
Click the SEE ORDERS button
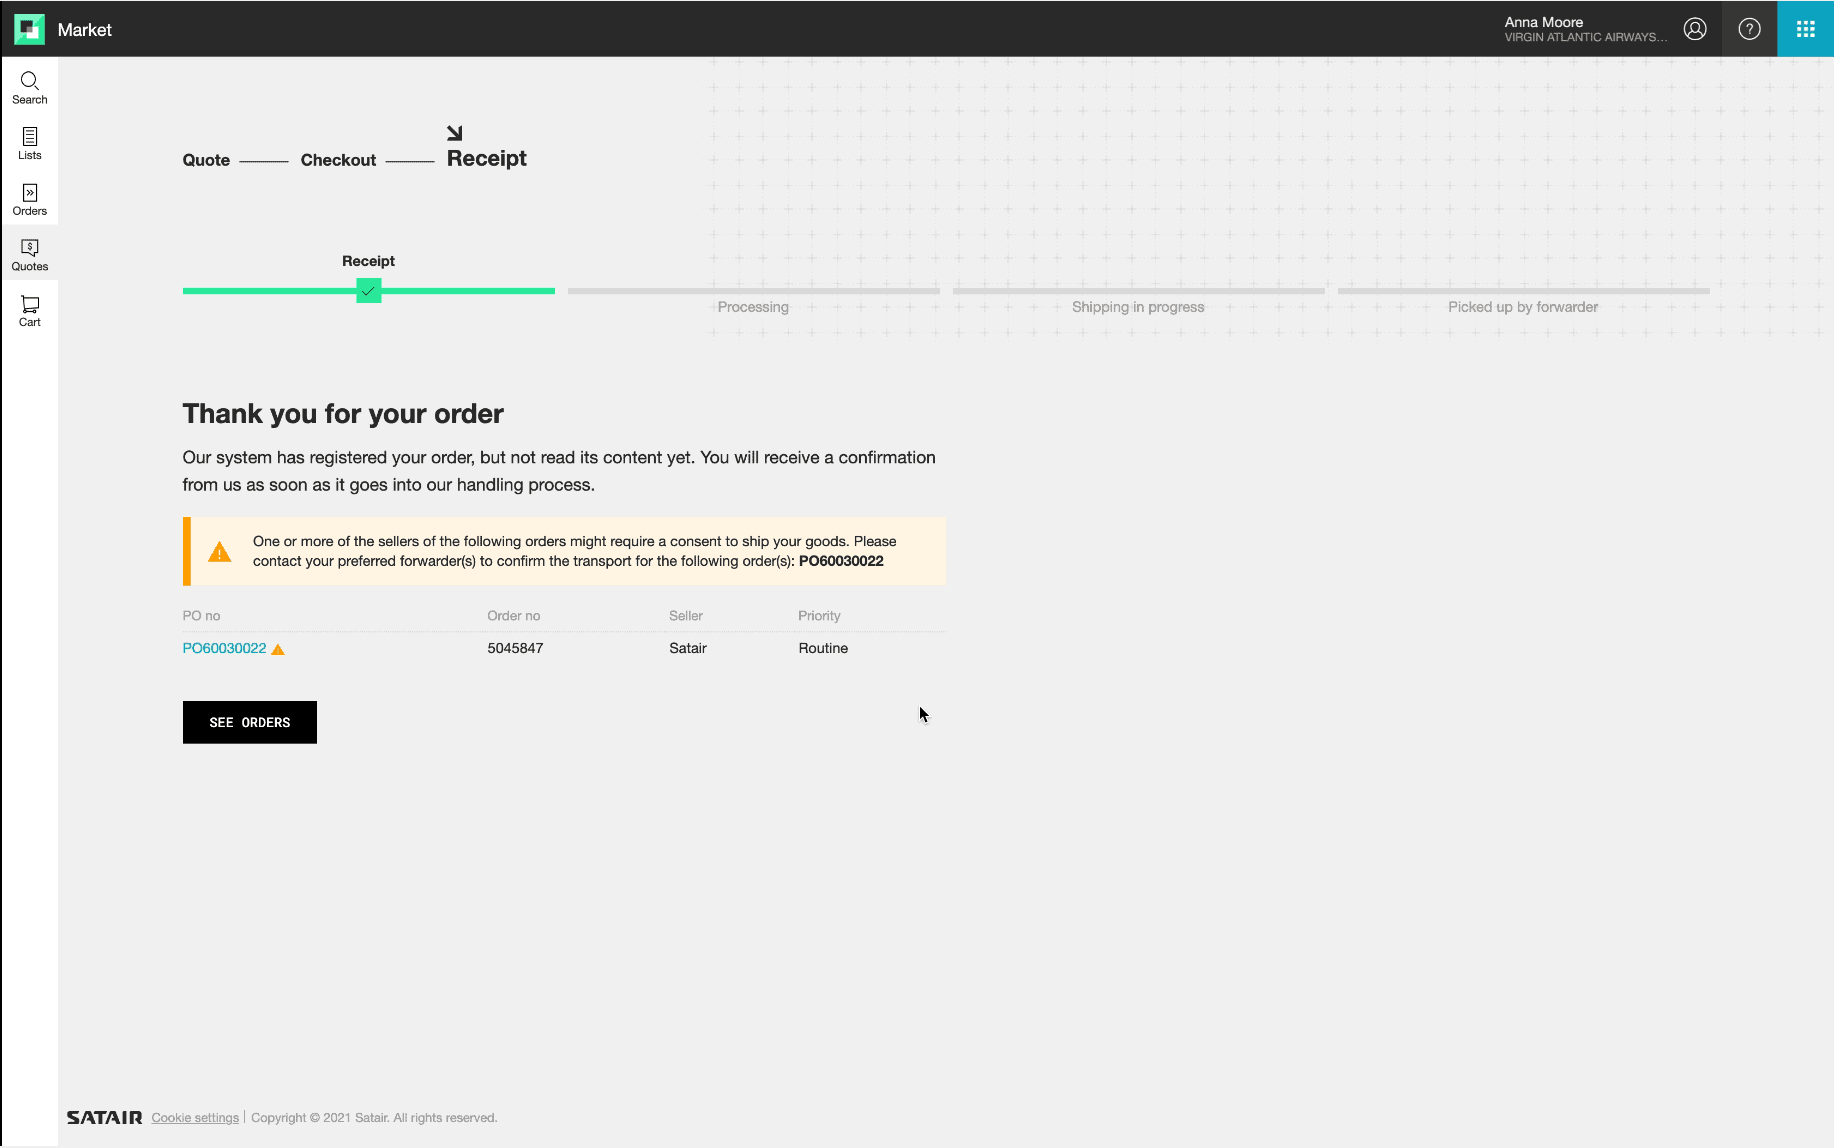(250, 722)
